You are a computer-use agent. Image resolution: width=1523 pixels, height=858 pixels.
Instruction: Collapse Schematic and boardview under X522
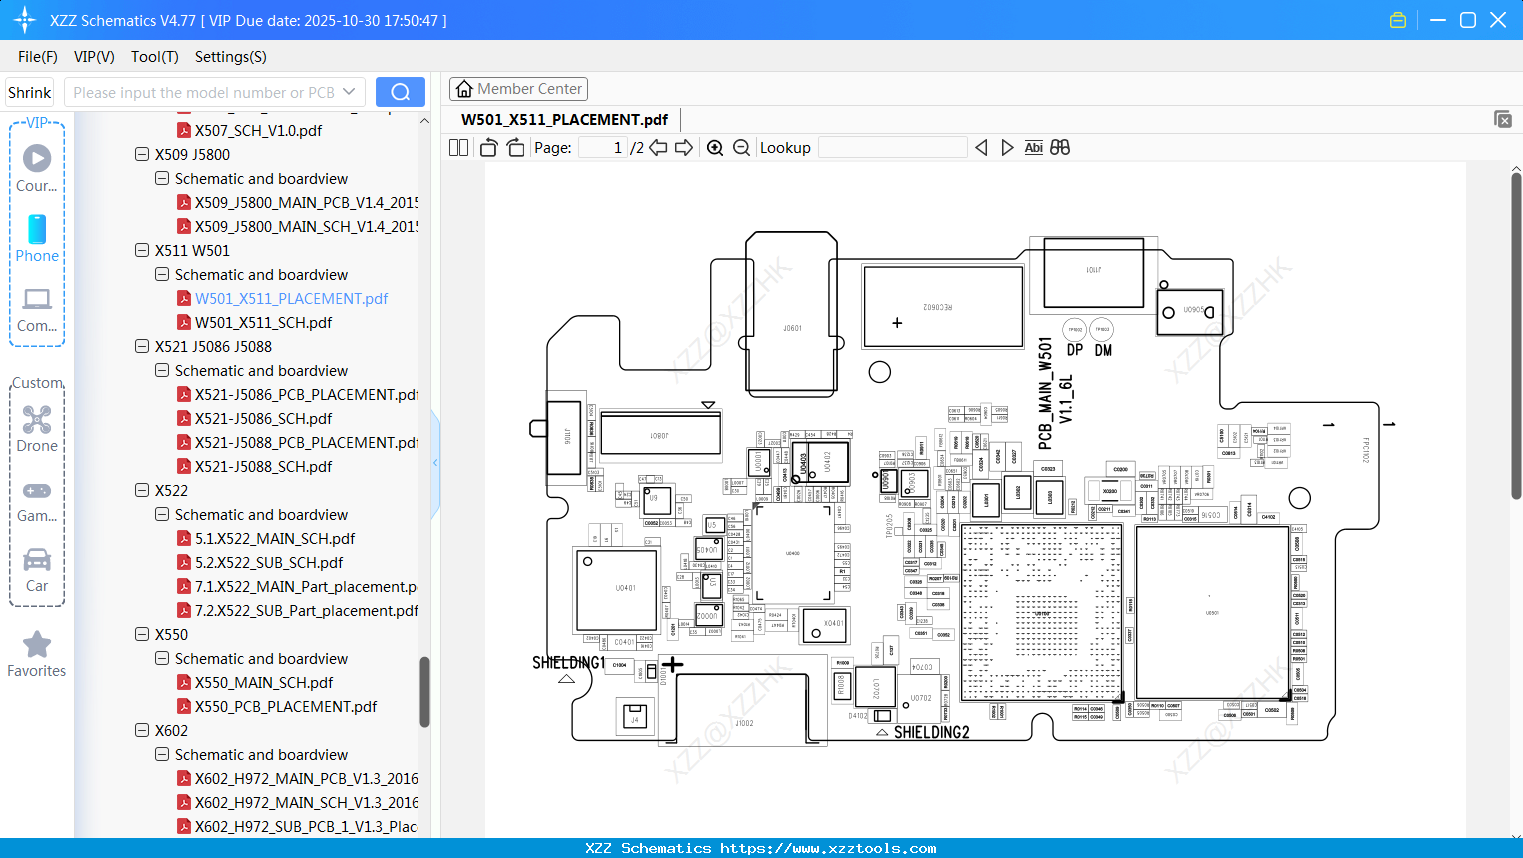tap(162, 514)
